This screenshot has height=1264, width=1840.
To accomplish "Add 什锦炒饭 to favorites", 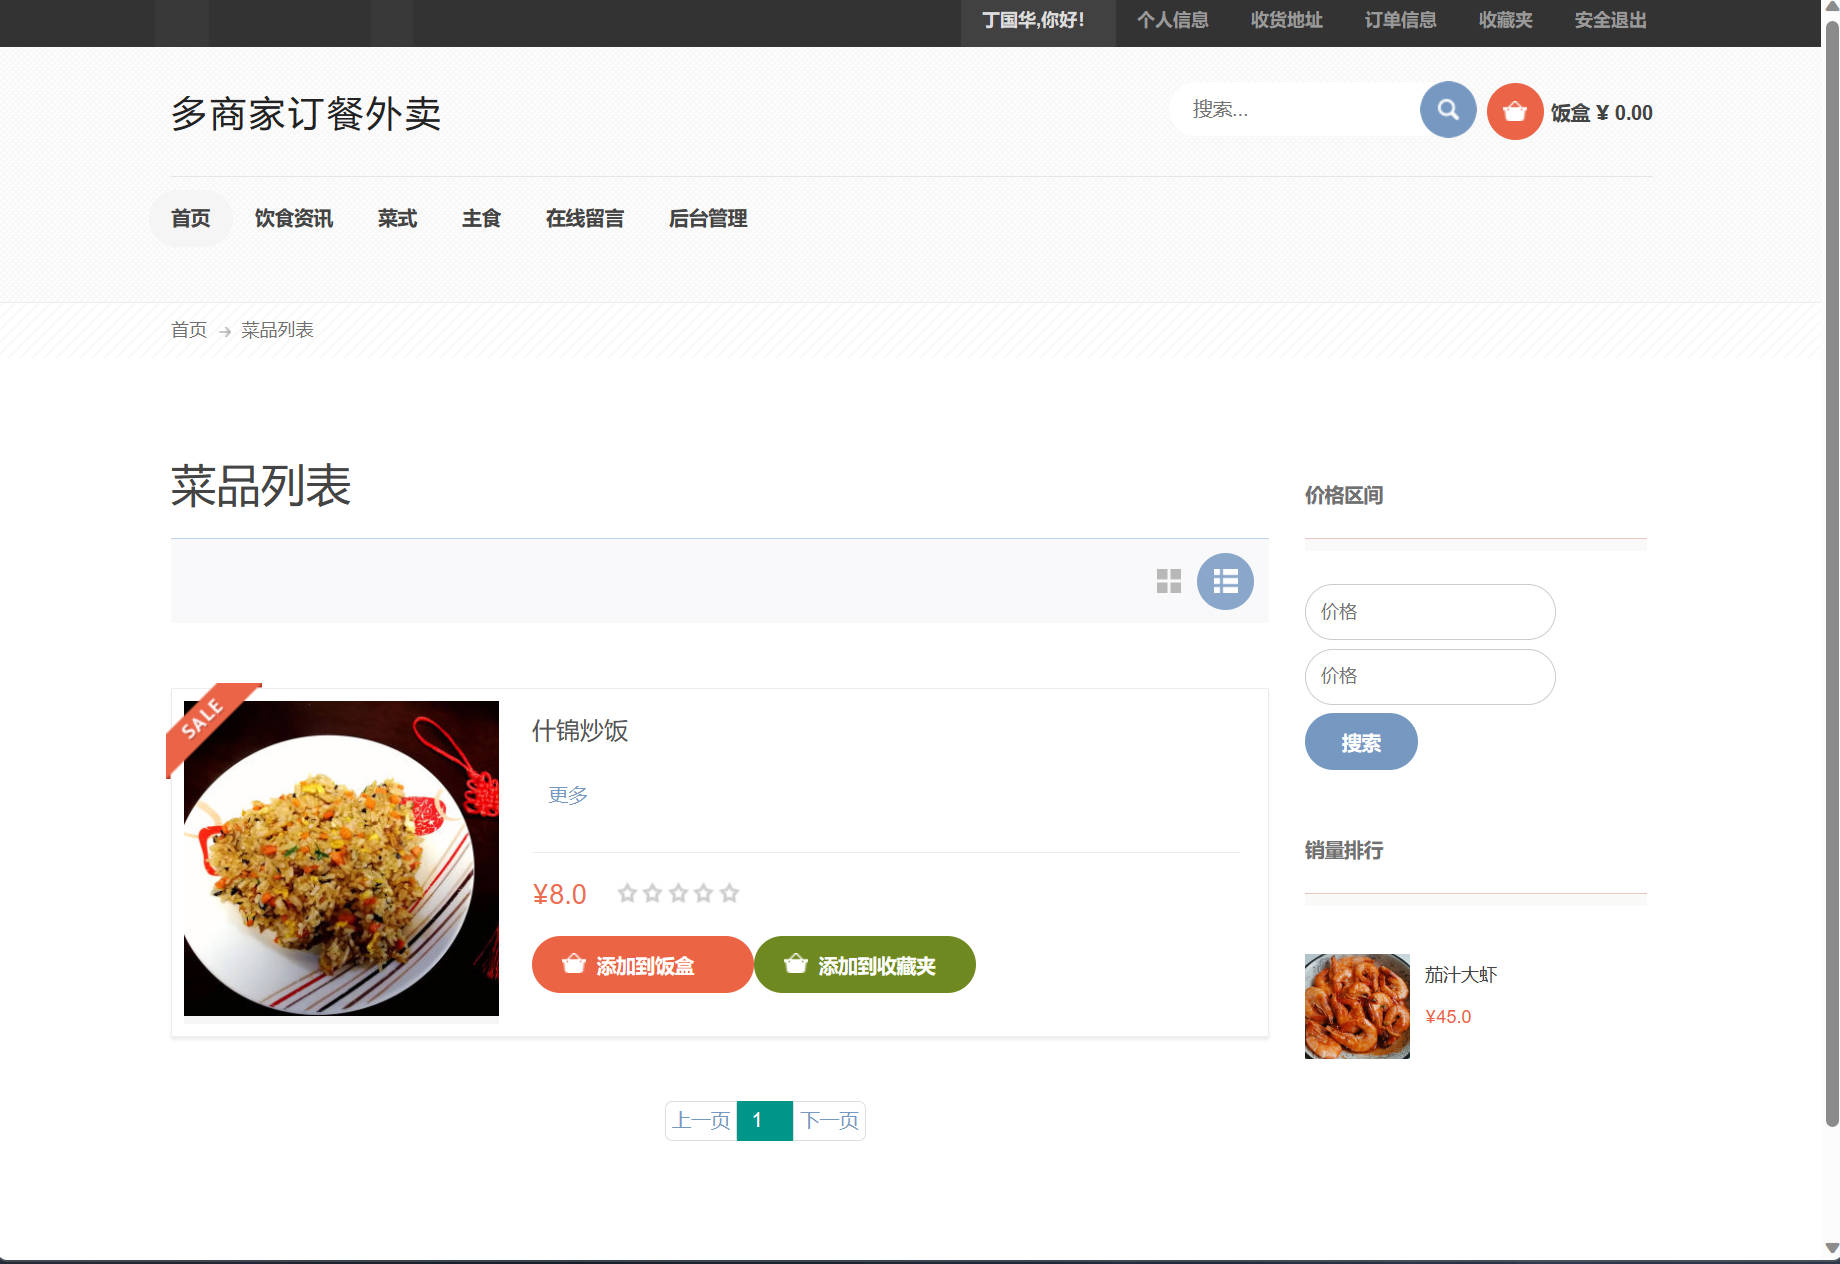I will (864, 964).
